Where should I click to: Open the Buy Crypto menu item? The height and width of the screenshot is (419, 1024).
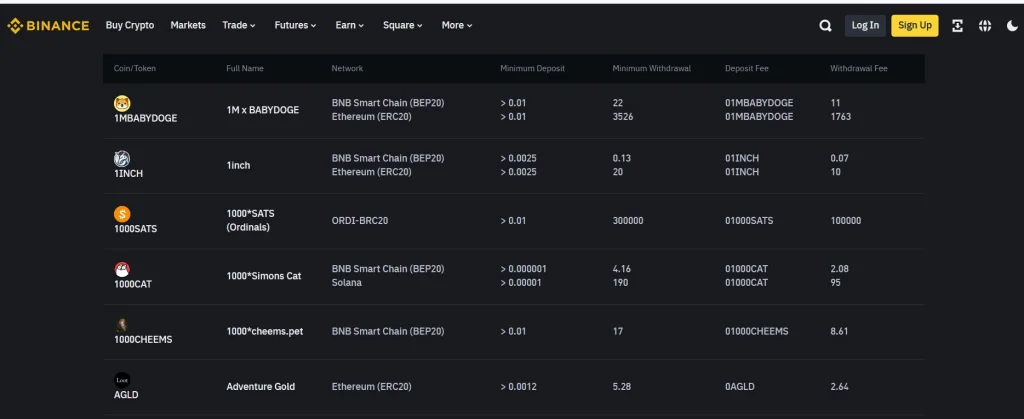point(130,25)
